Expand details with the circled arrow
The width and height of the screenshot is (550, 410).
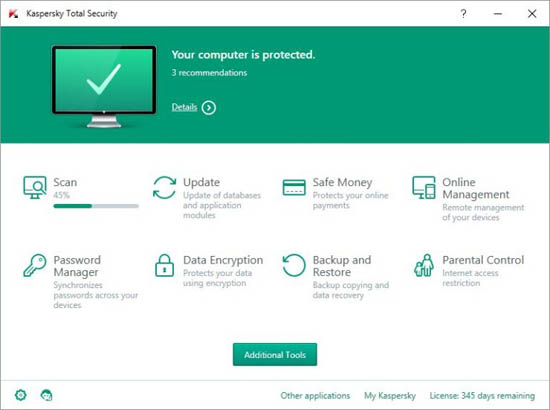coord(209,108)
